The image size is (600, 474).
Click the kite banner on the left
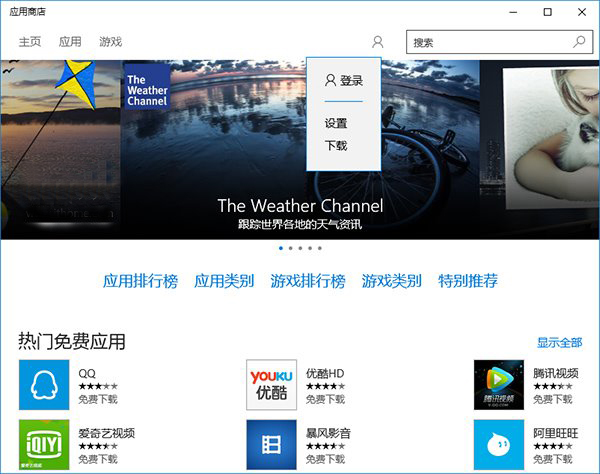coord(60,149)
